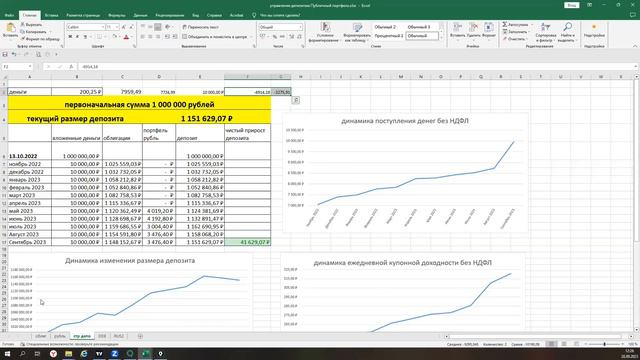This screenshot has width=640, height=360.
Task: Click the Fill (Заполнить) button
Action: pos(515,32)
